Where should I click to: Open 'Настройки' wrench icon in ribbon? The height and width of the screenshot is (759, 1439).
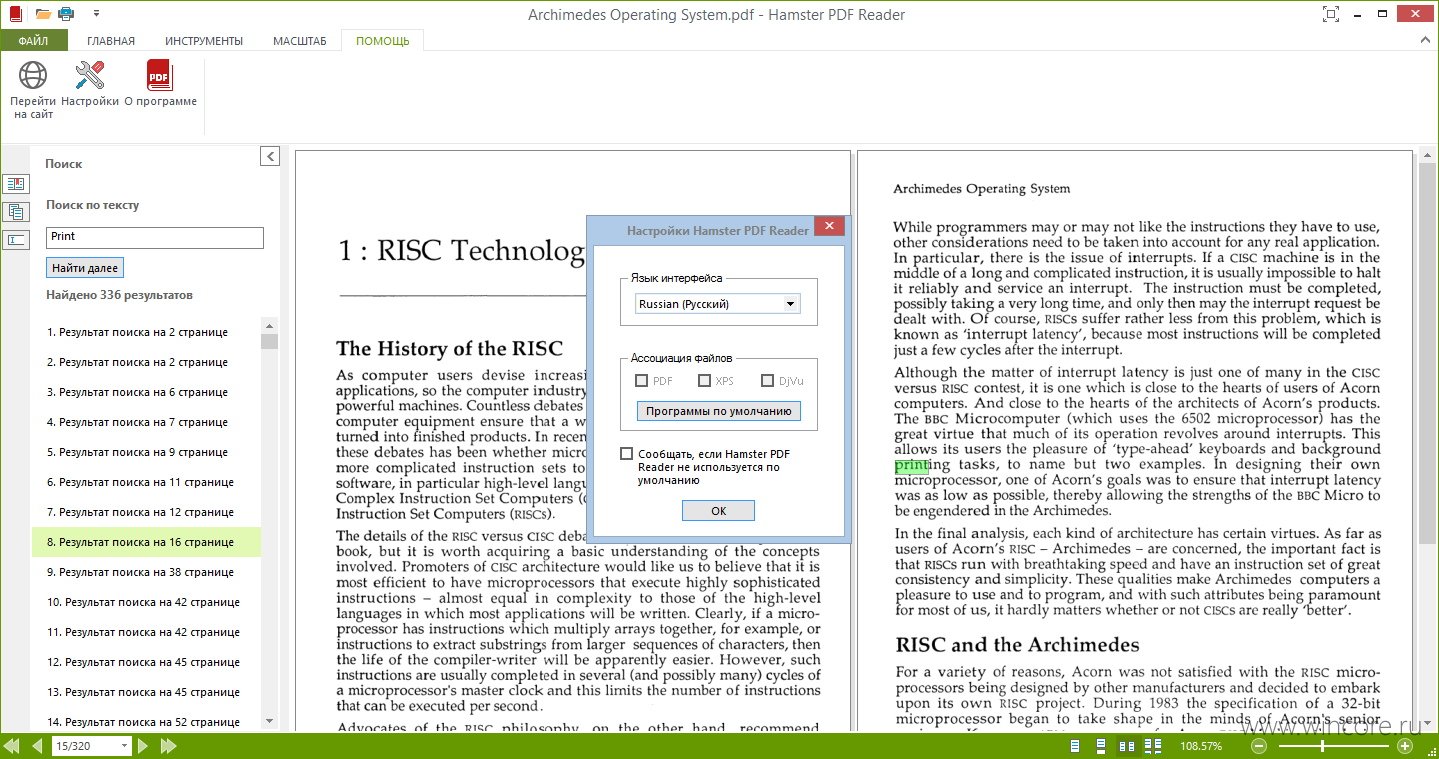pos(90,76)
